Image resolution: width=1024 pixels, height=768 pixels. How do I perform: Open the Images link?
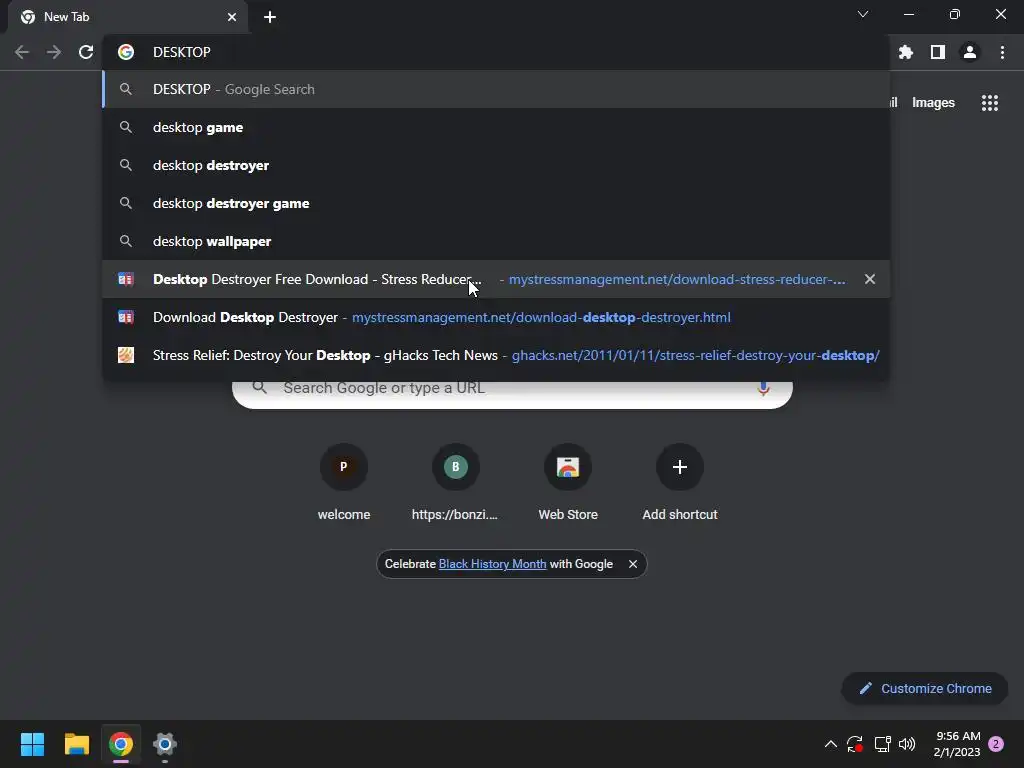[x=933, y=103]
